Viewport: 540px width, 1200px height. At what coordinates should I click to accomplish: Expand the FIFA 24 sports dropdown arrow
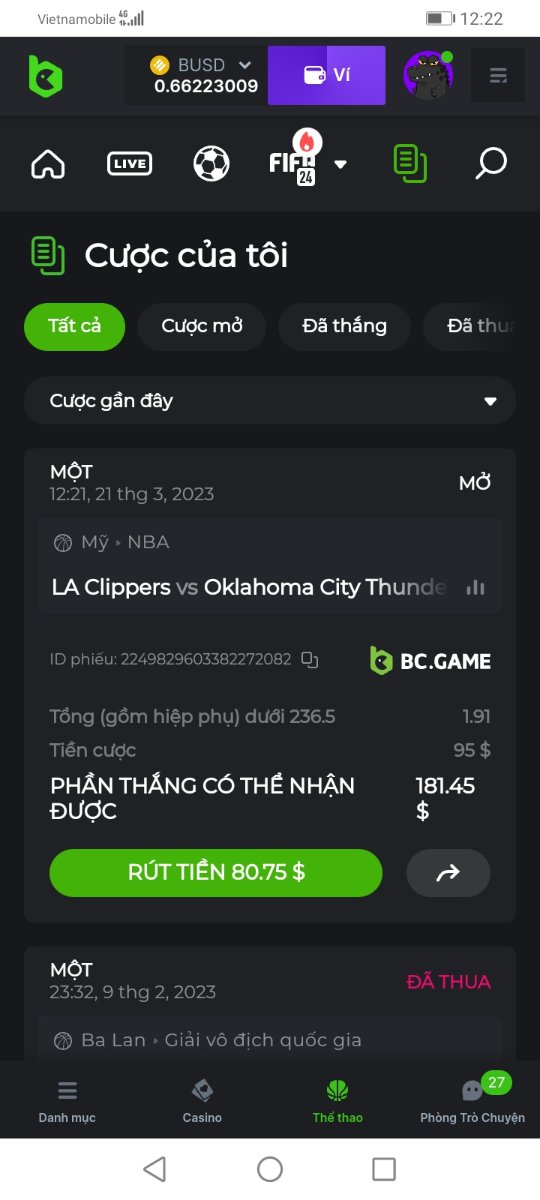click(x=340, y=164)
